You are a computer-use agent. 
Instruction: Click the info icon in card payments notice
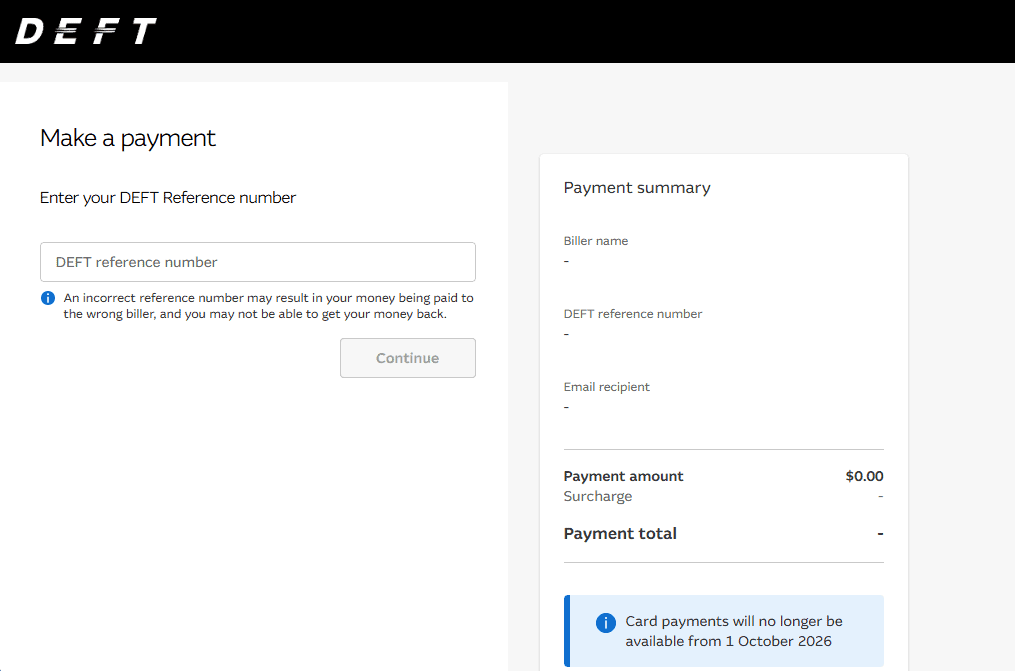tap(605, 622)
